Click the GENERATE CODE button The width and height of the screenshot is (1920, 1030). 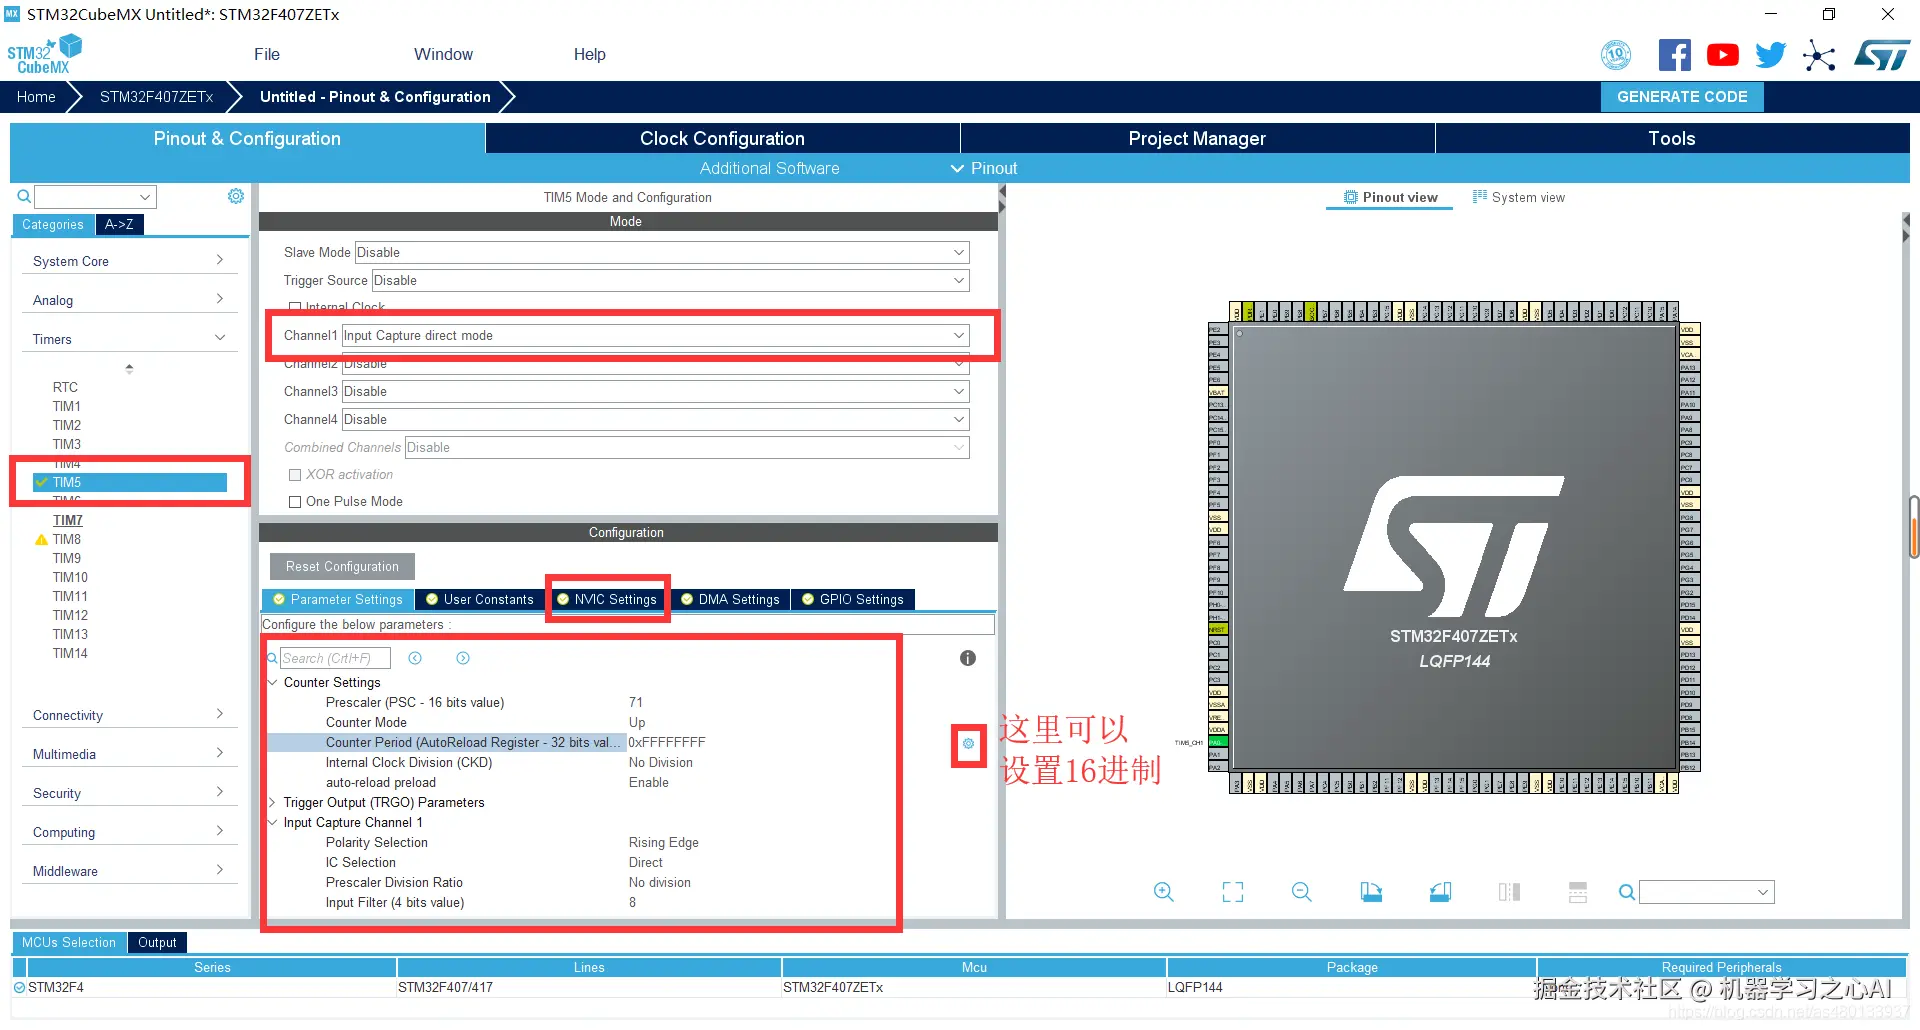[1682, 97]
